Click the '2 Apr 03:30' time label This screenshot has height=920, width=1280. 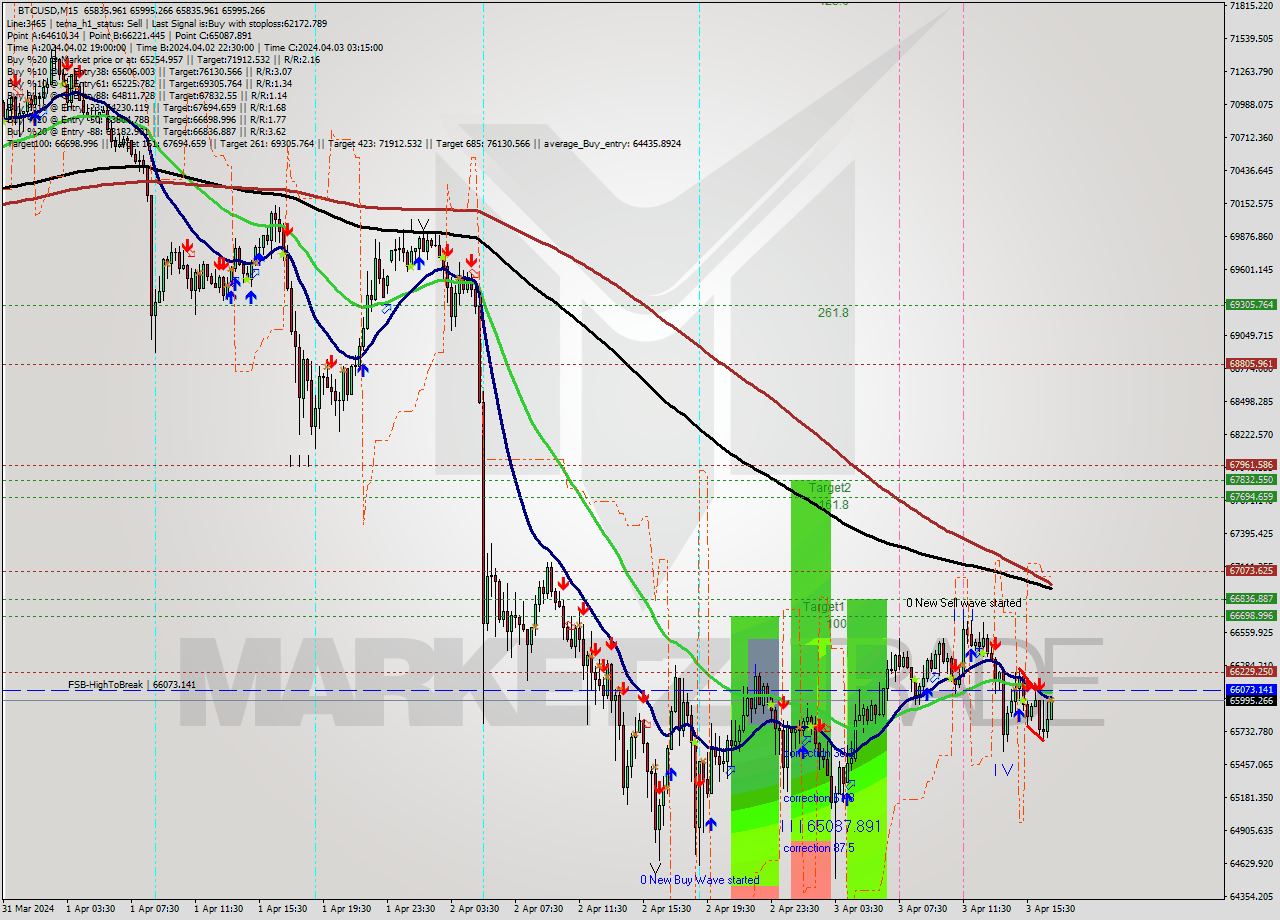pyautogui.click(x=475, y=909)
